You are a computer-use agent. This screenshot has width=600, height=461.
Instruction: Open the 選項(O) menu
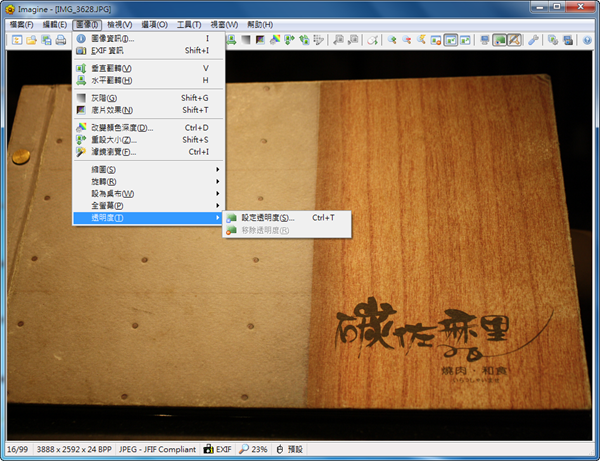pos(155,25)
